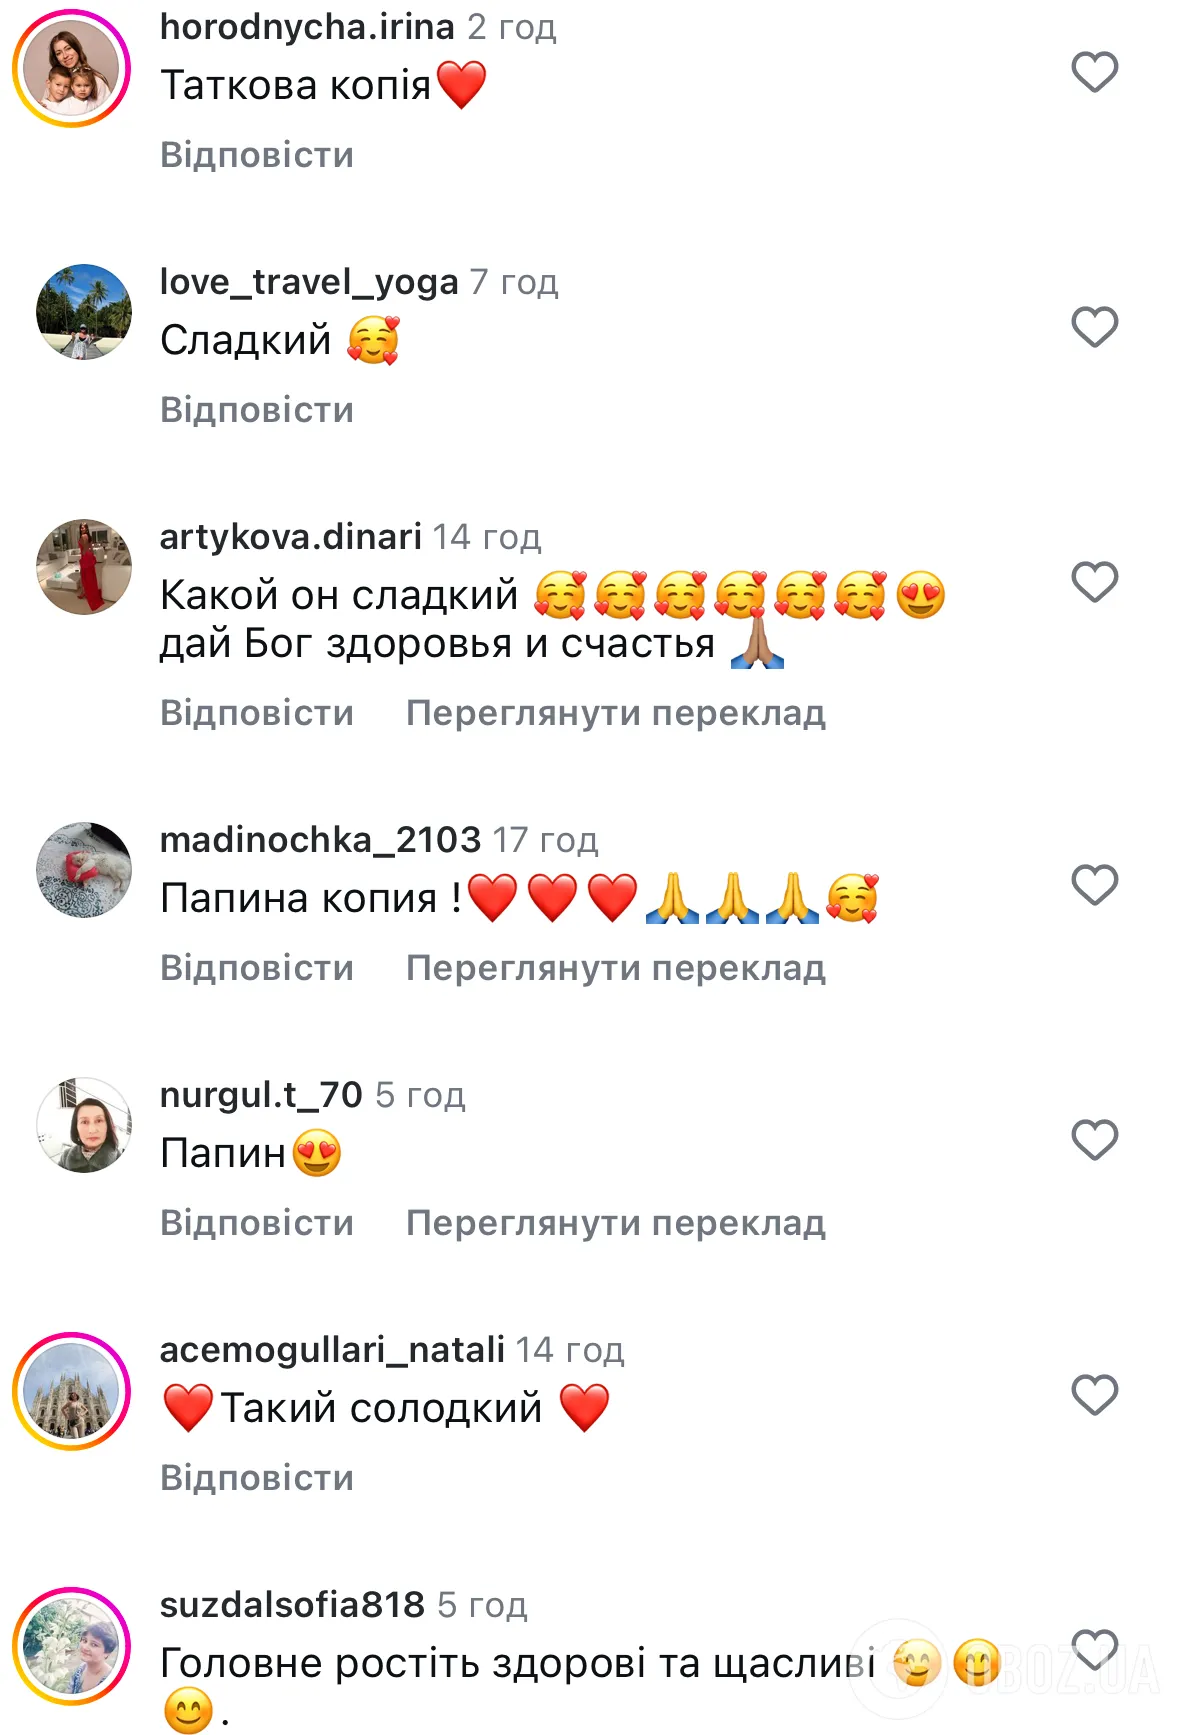
Task: Translate the nurgul.t_70 comment
Action: (x=616, y=1223)
